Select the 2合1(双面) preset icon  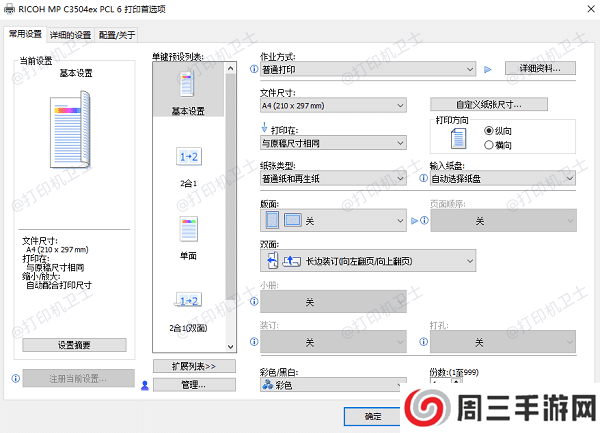pyautogui.click(x=189, y=300)
